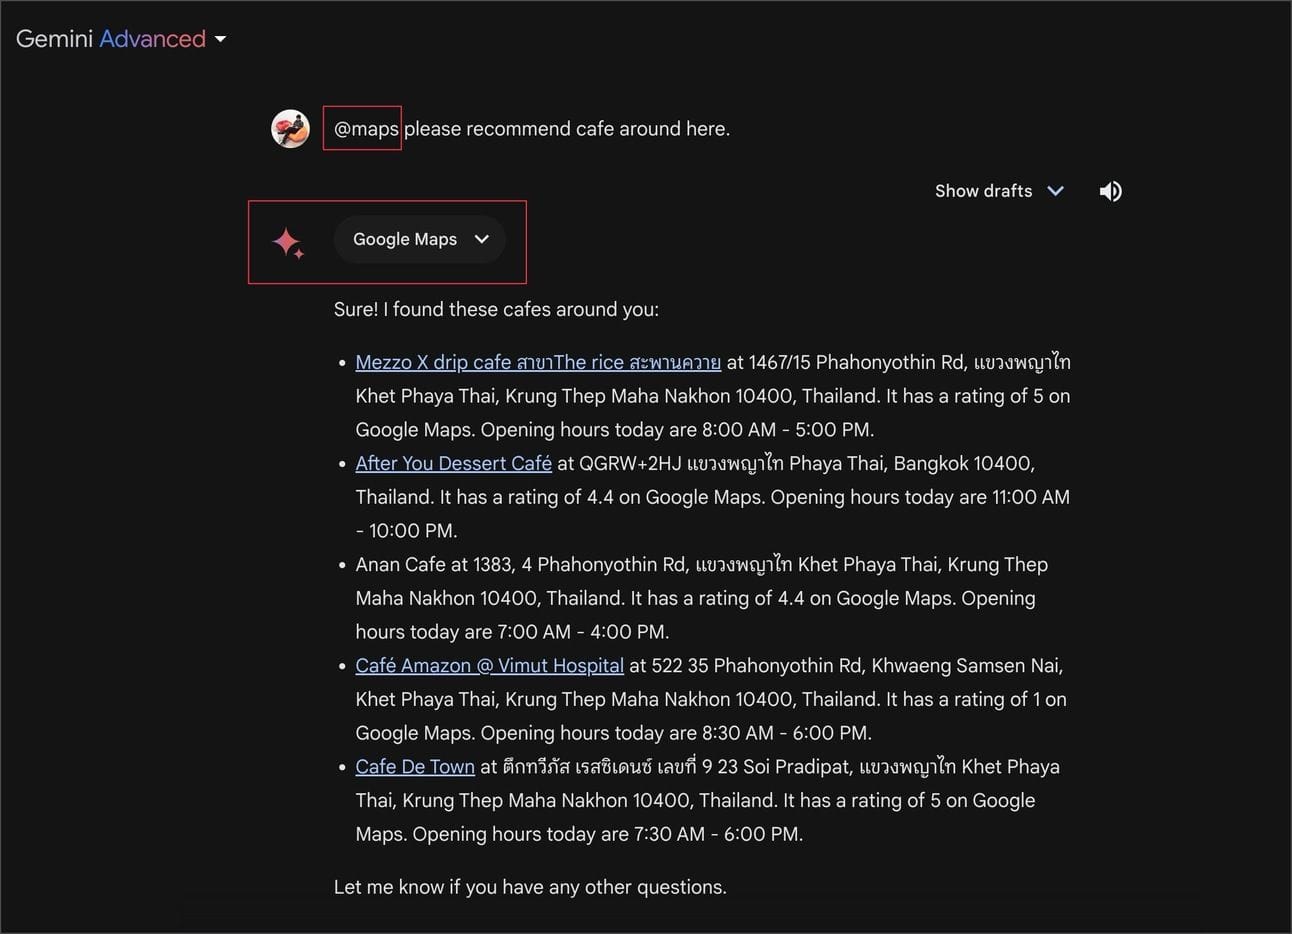Screen dimensions: 1292x934
Task: Click the 'Sure! I found these cafes' line
Action: (496, 309)
